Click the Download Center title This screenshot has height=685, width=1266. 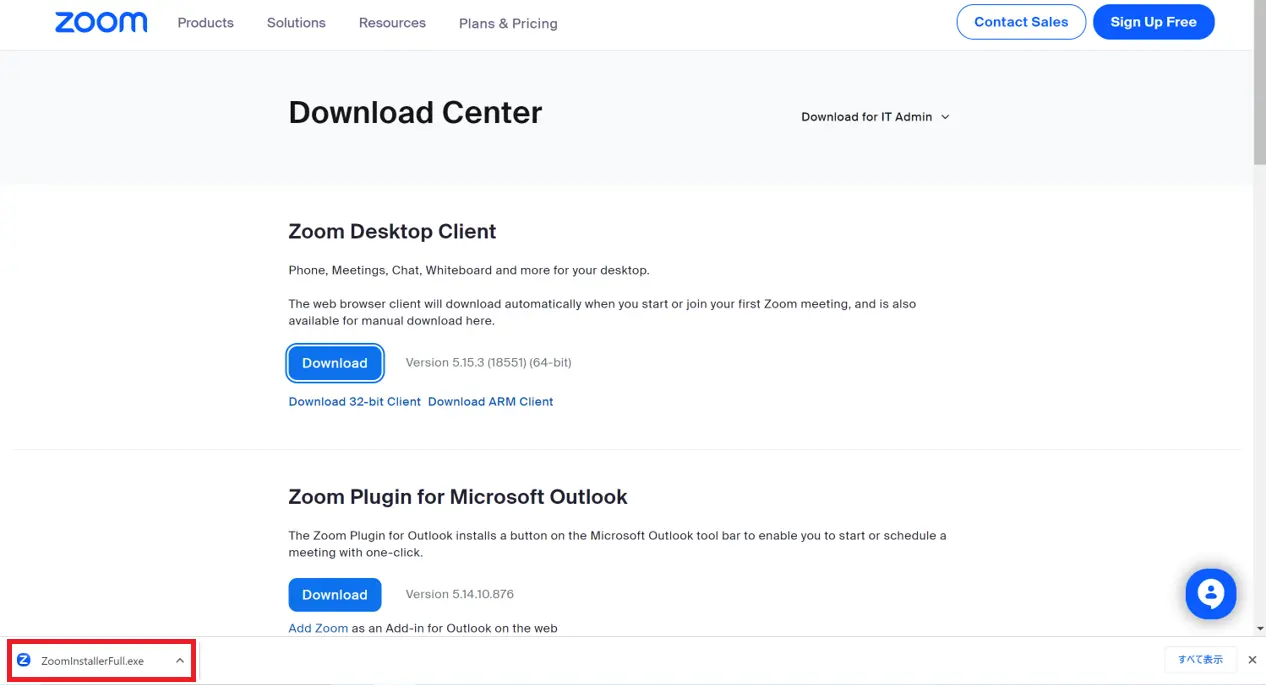(415, 112)
